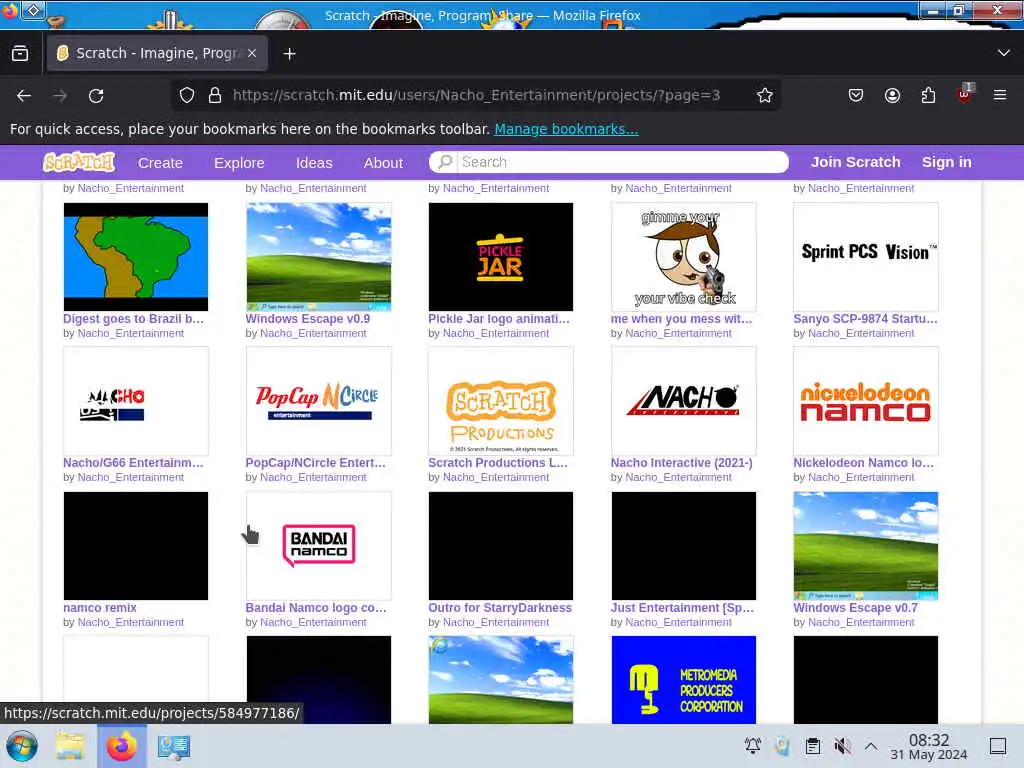The height and width of the screenshot is (768, 1024).
Task: Click the show desktop button
Action: [x=998, y=746]
